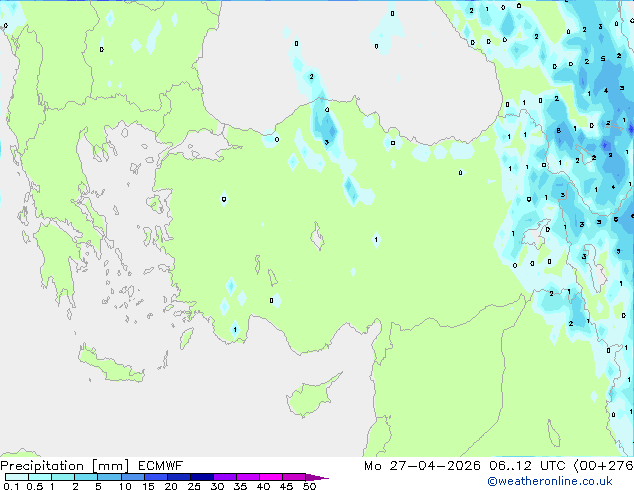Click the 45–50 mm legend color swatch
The image size is (634, 490).
294,477
